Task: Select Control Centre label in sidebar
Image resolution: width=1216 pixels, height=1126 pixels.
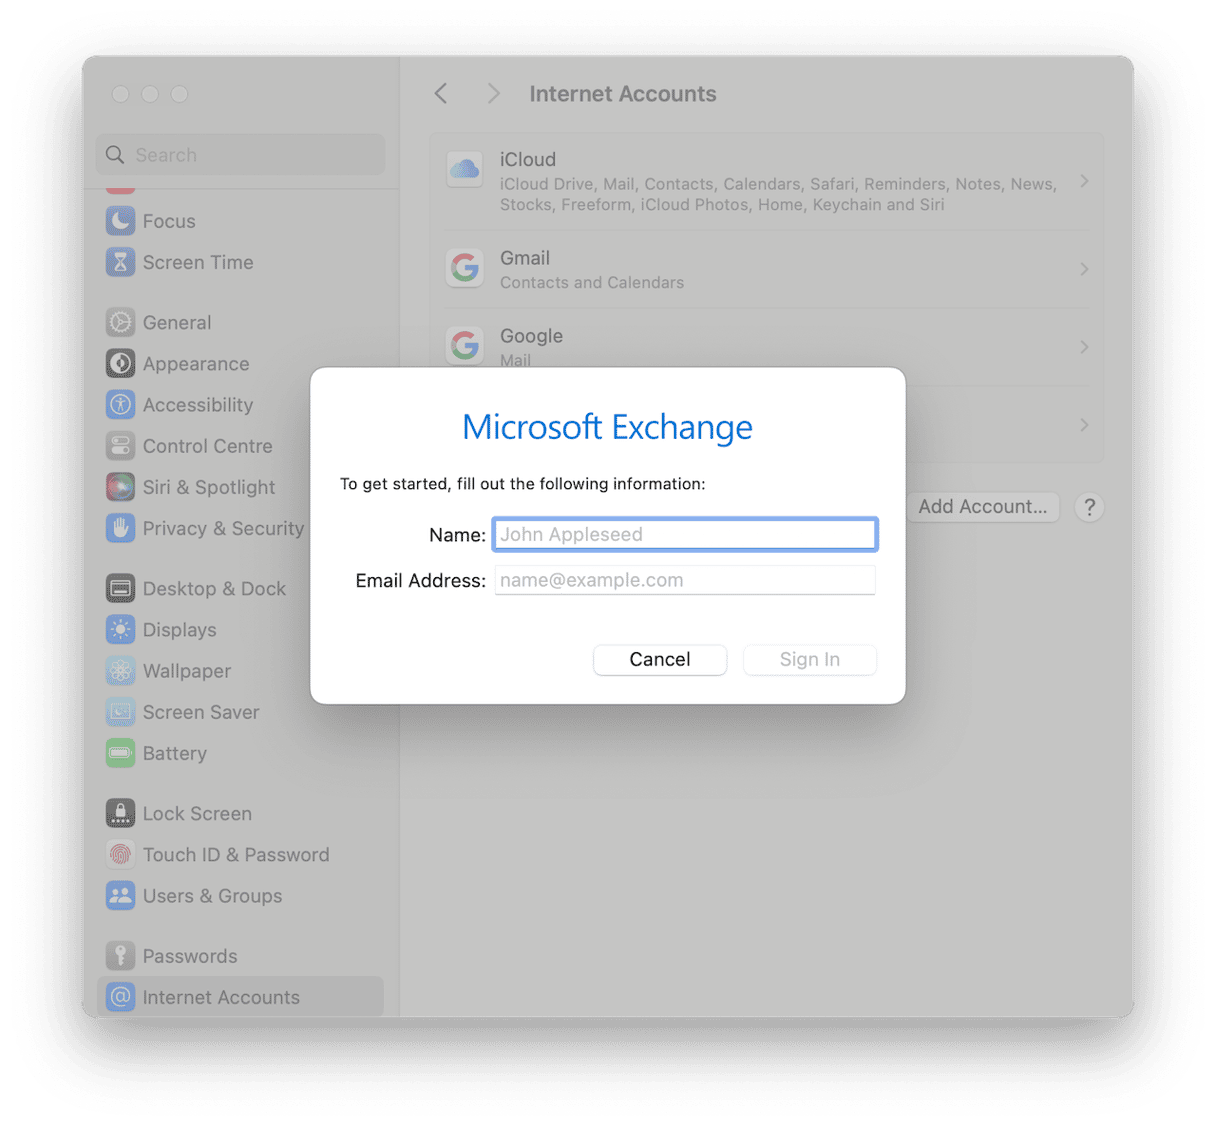Action: [x=207, y=445]
